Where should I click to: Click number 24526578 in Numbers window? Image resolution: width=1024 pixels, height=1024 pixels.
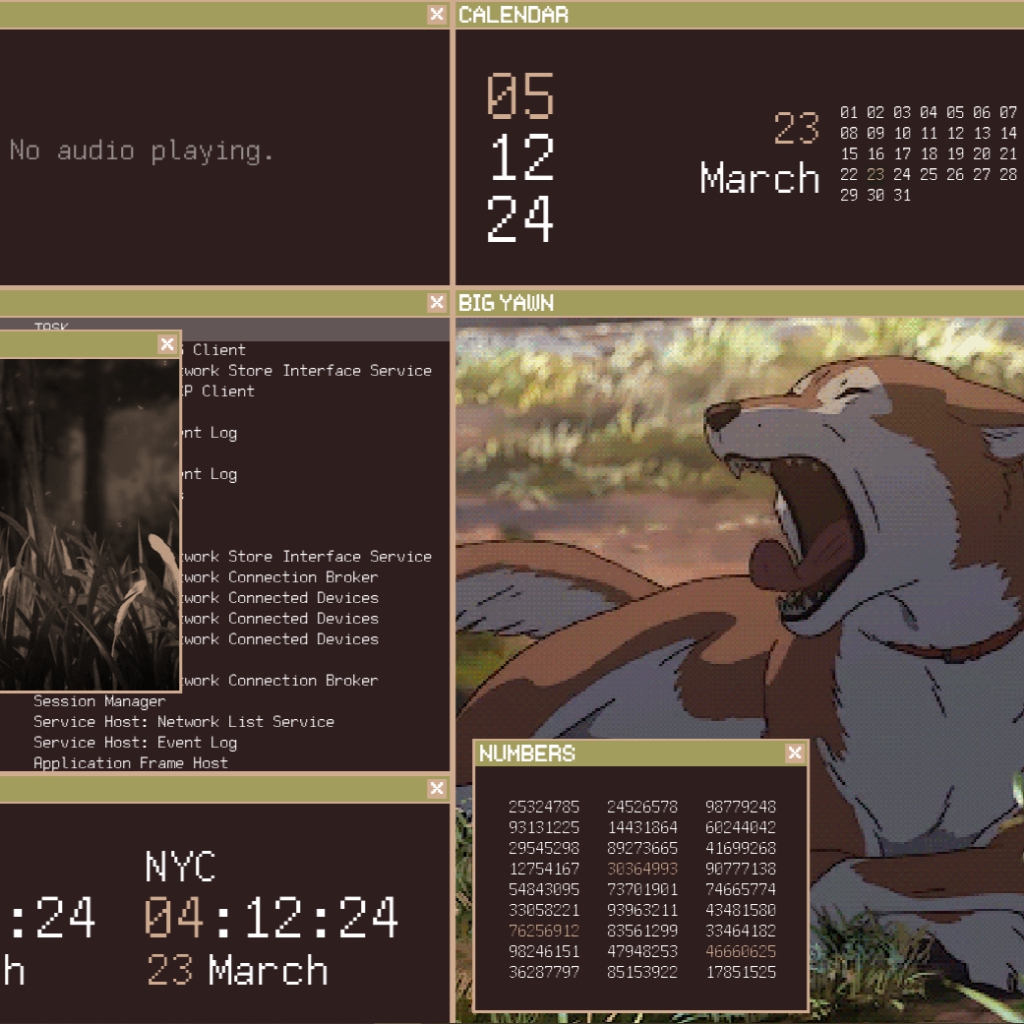[643, 807]
